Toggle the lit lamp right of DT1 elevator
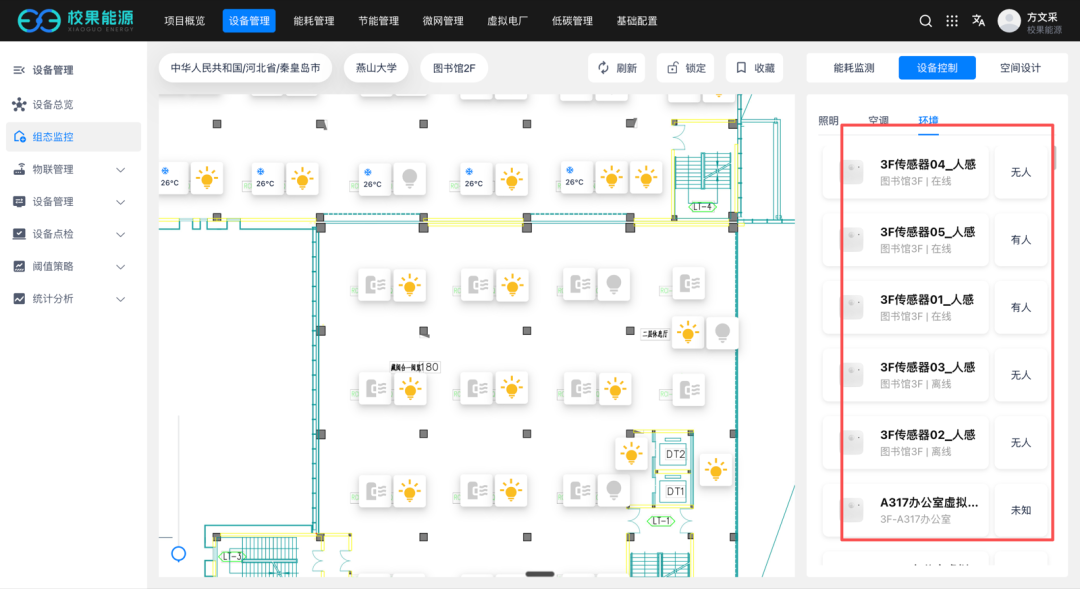This screenshot has height=589, width=1080. coord(716,471)
